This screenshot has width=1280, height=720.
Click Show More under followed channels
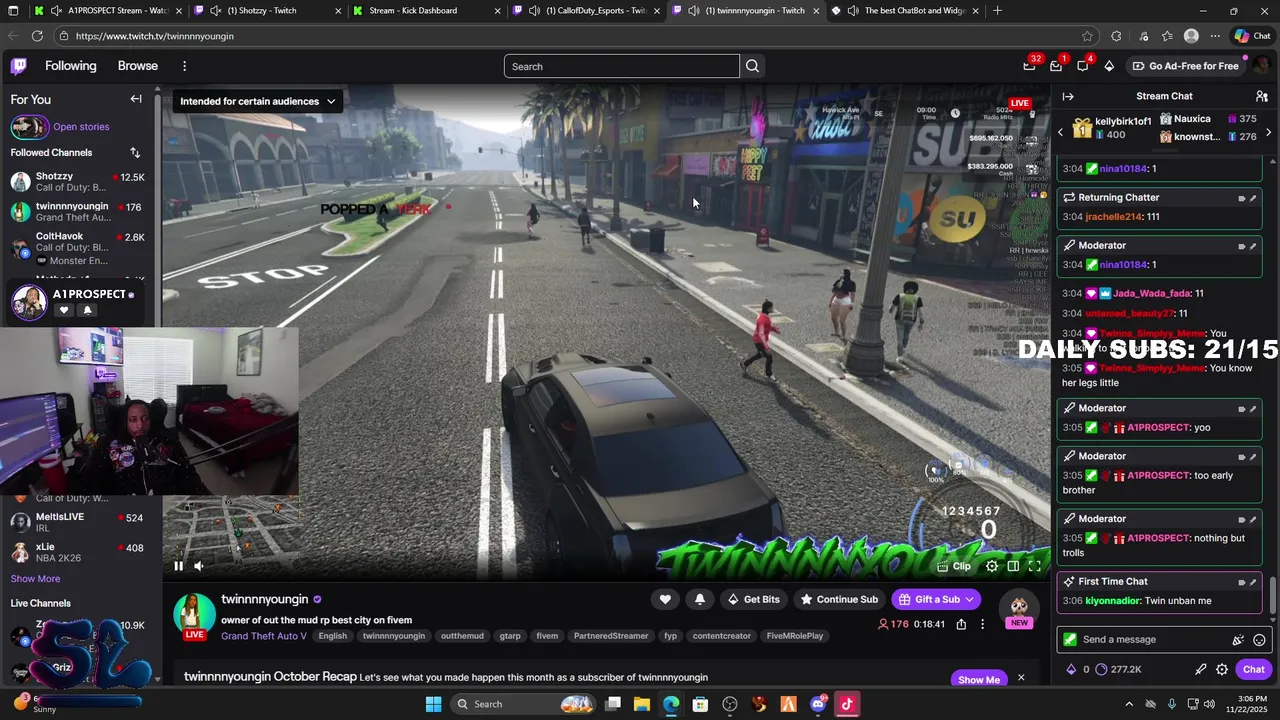coord(35,578)
